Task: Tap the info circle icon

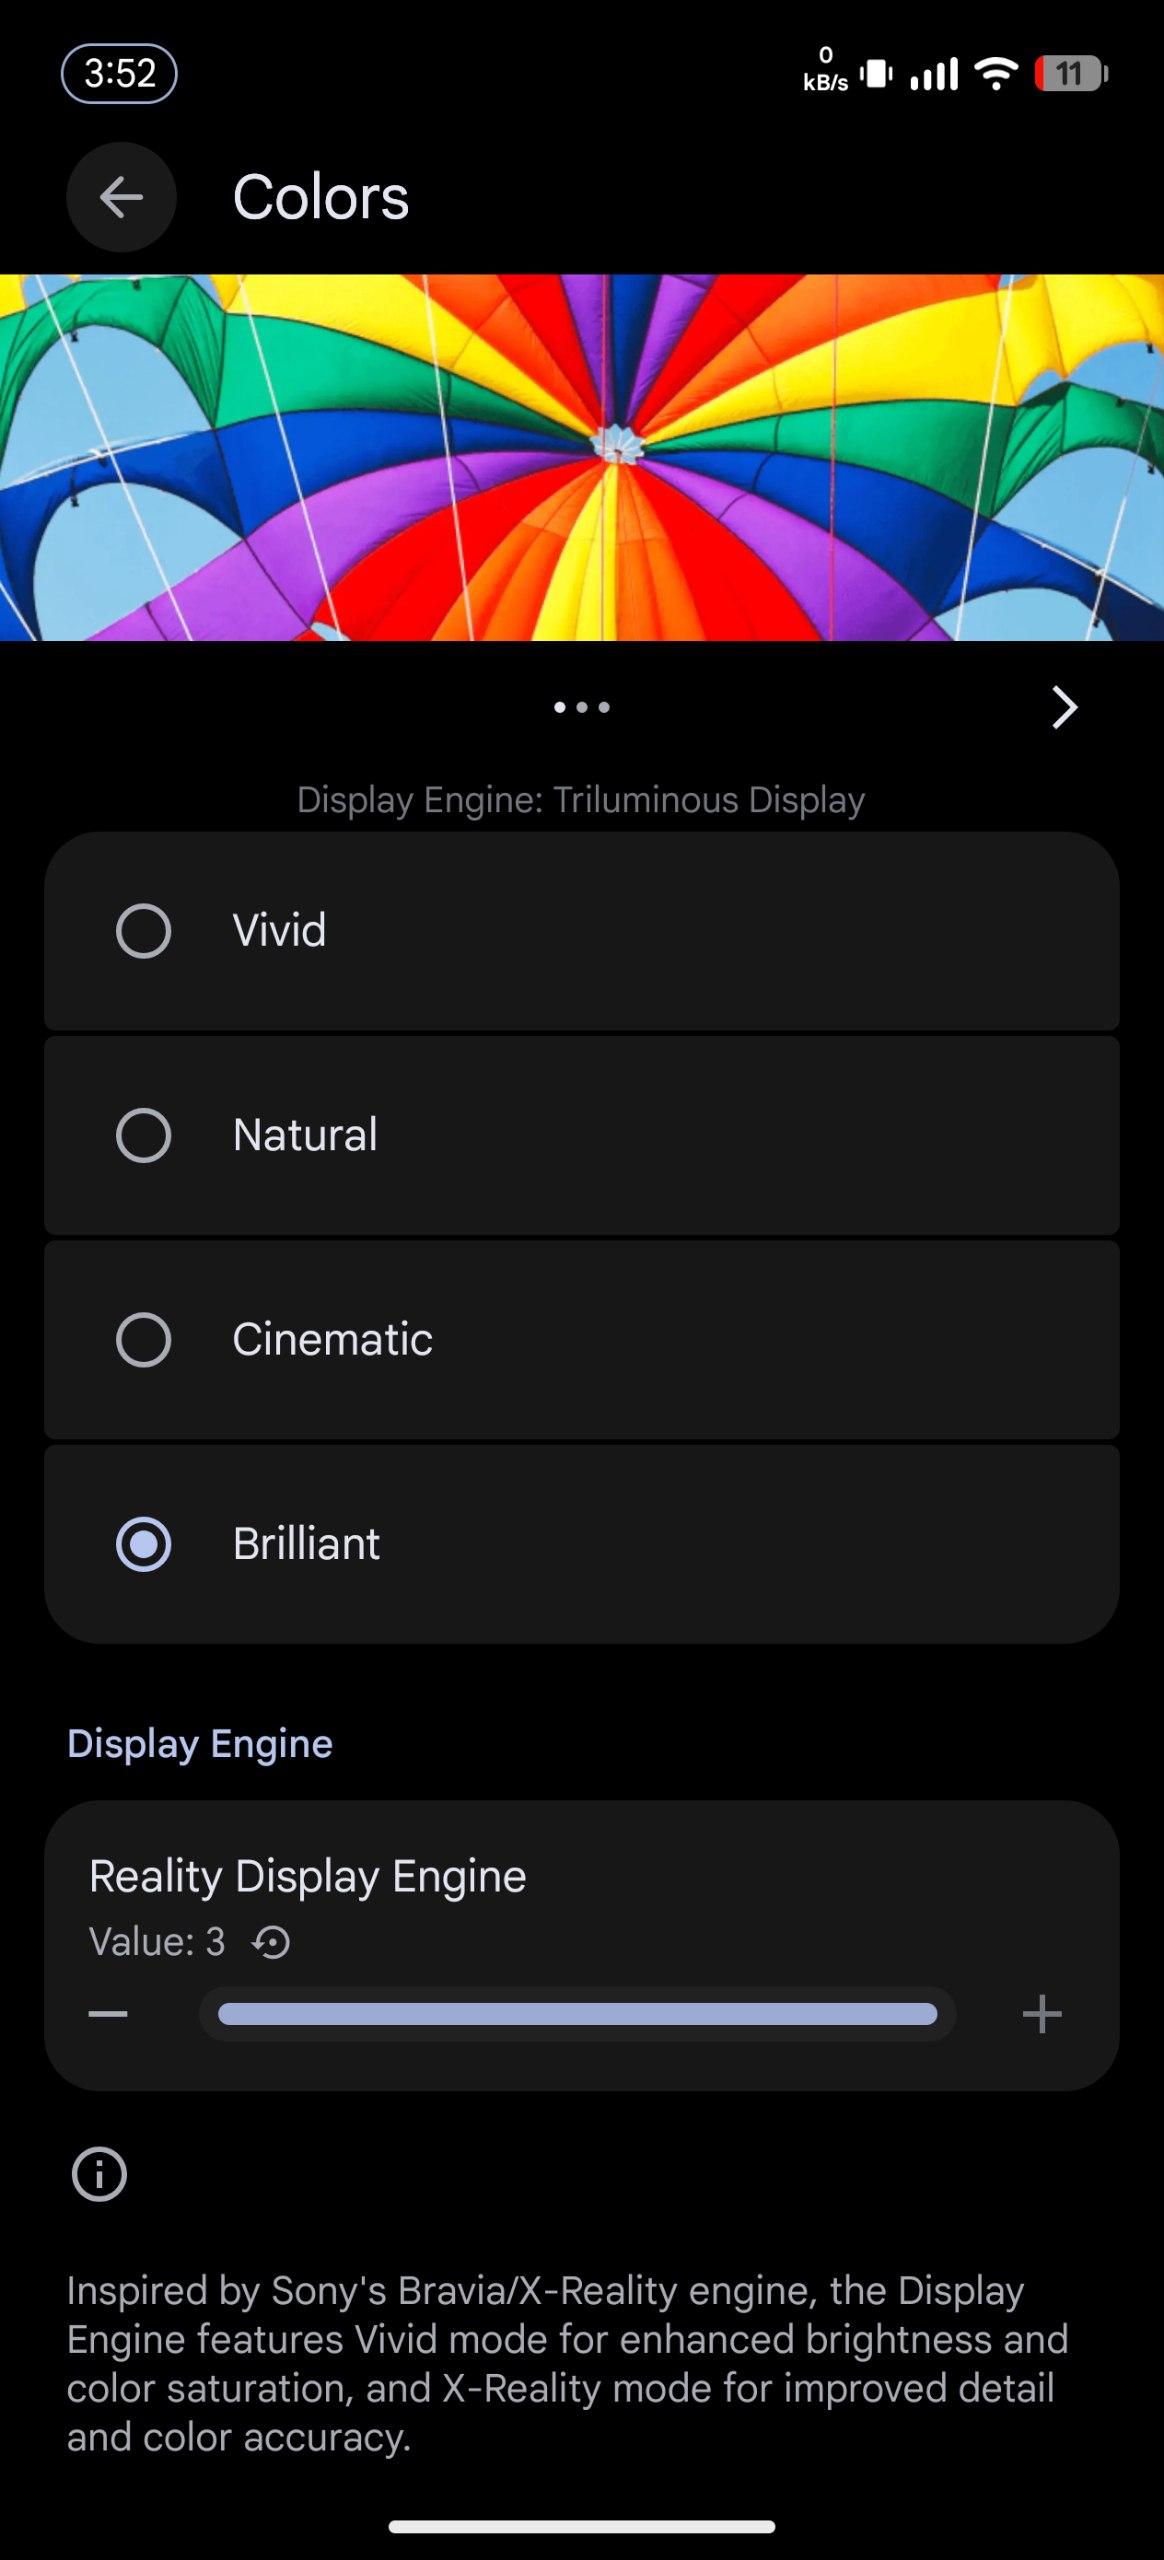Action: click(99, 2174)
